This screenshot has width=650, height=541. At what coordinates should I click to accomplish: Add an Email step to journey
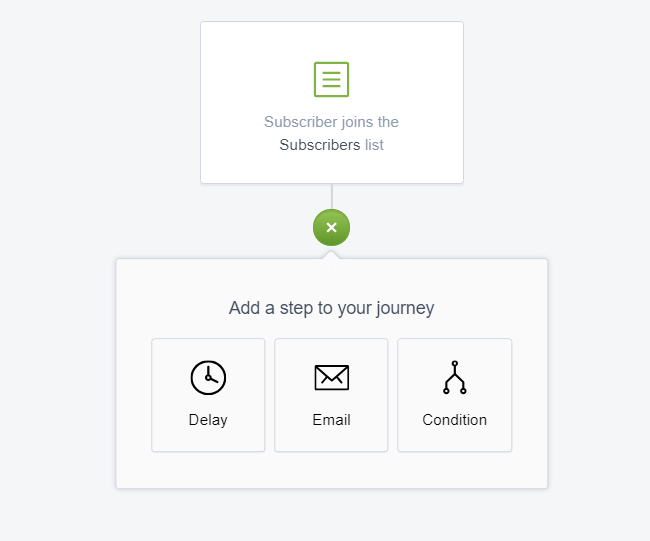tap(331, 395)
